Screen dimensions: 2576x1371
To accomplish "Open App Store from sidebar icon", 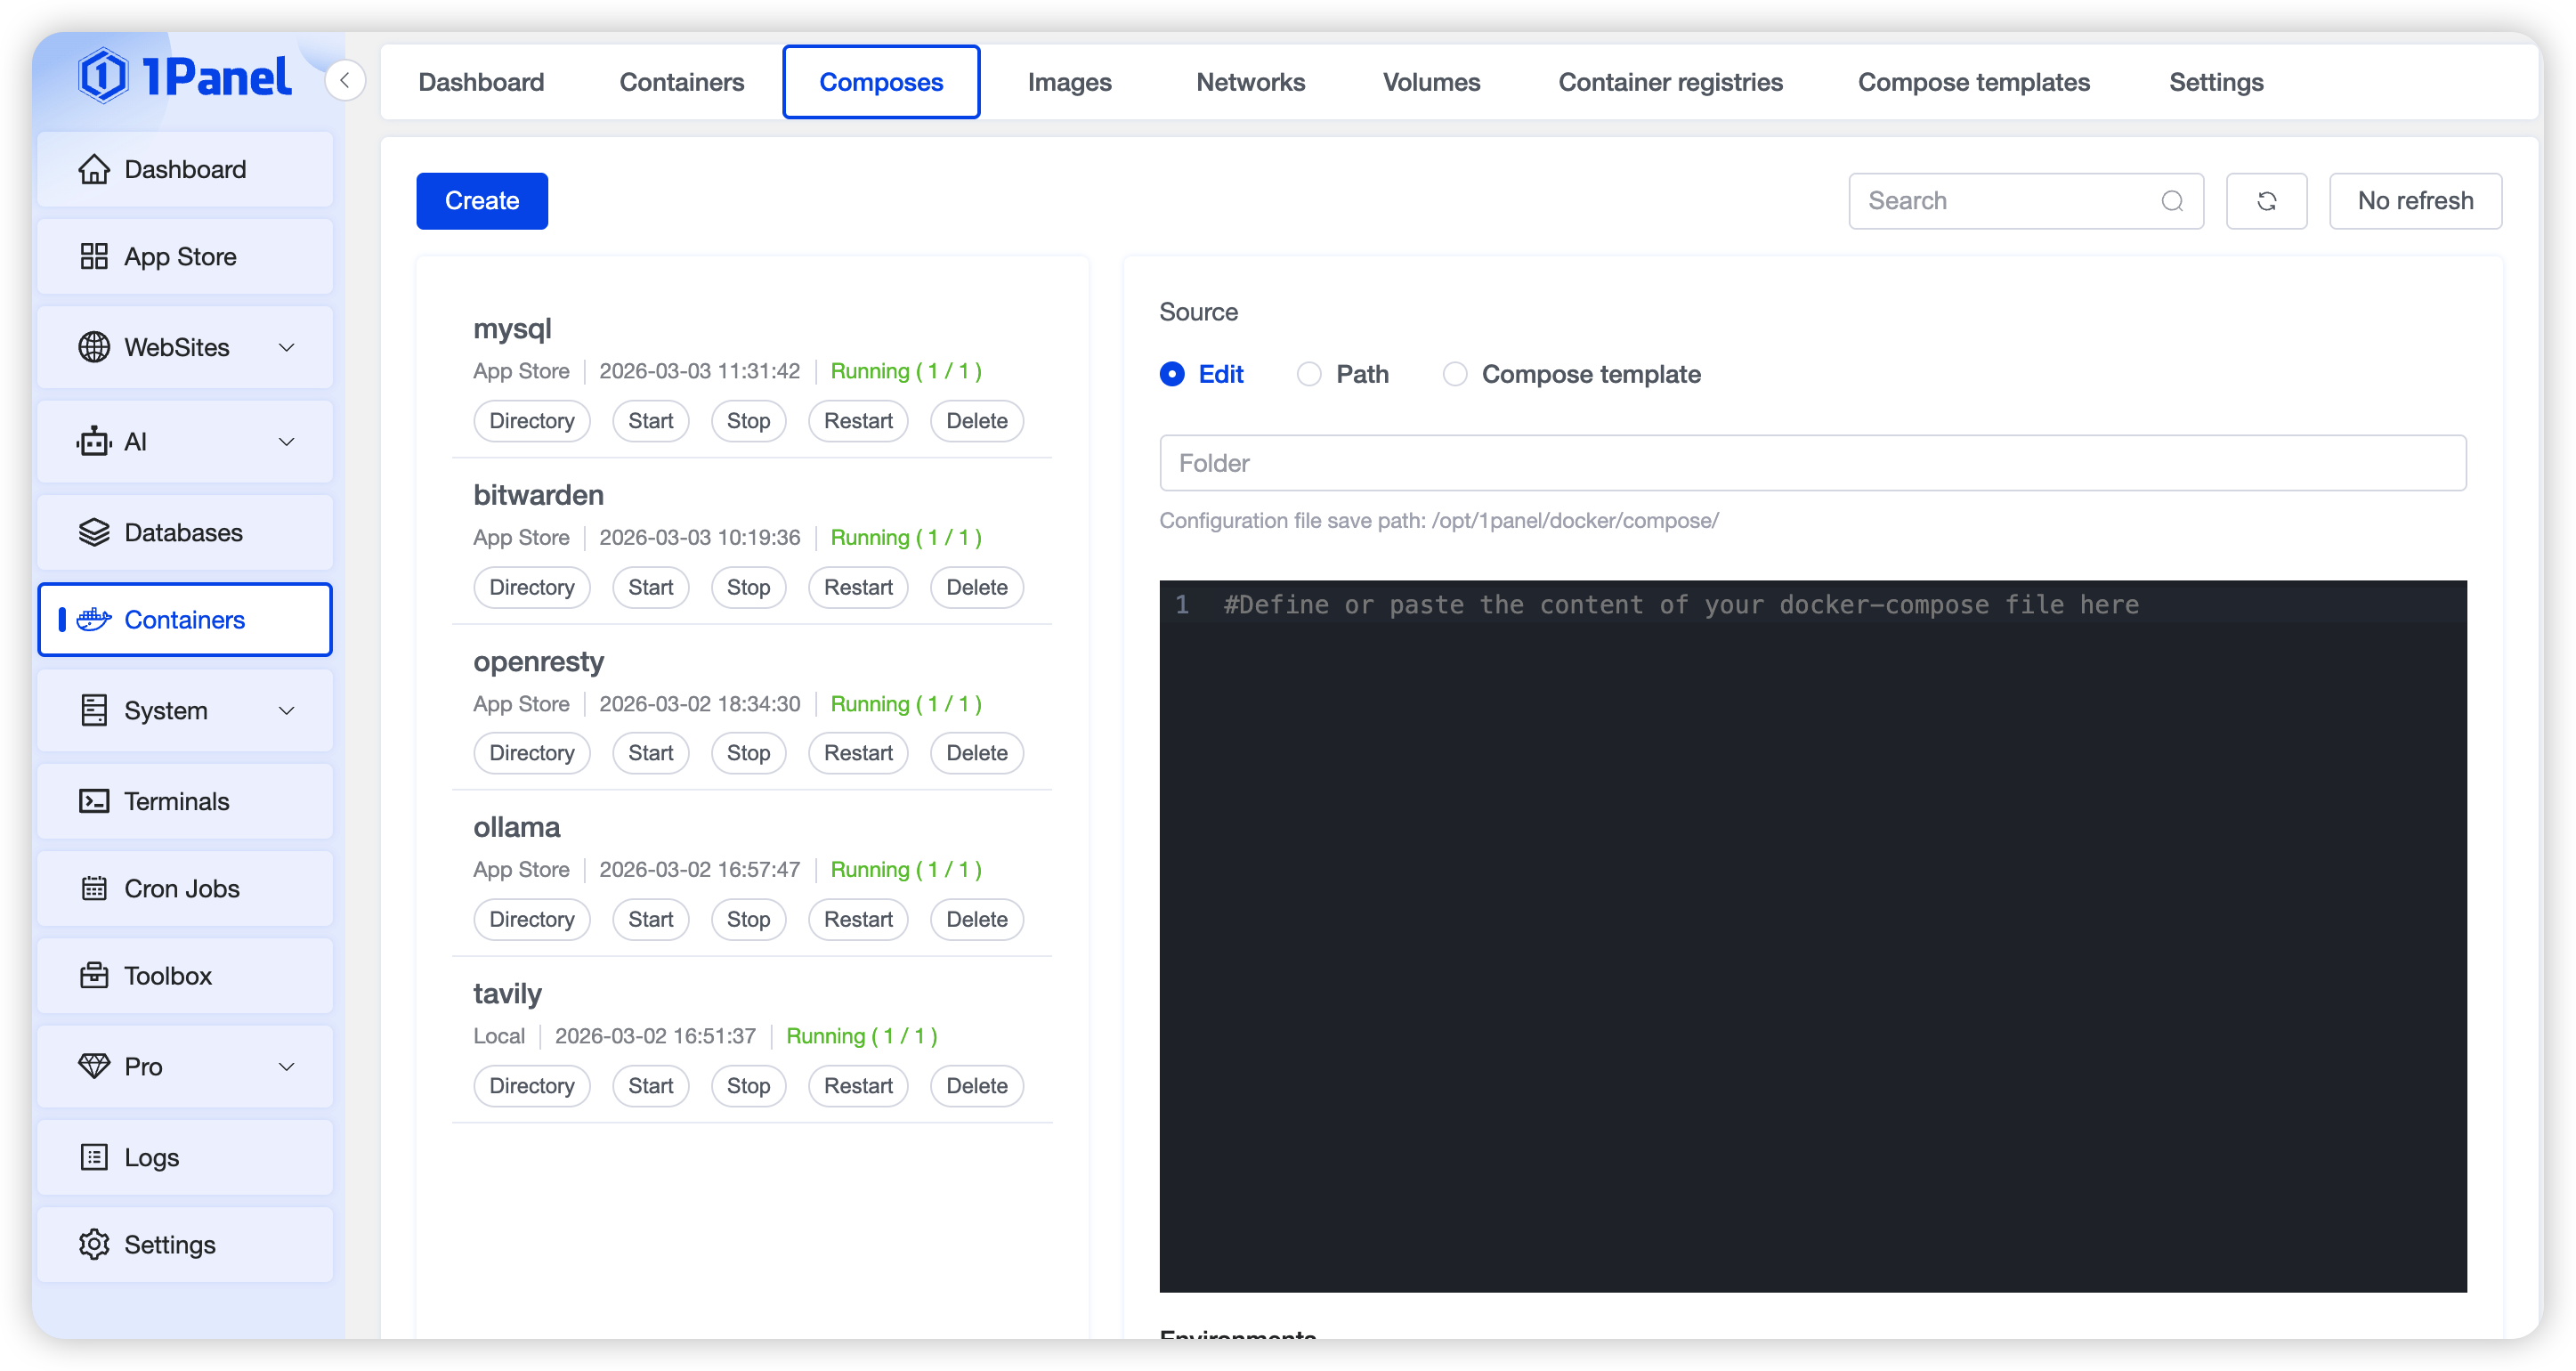I will click(x=94, y=257).
